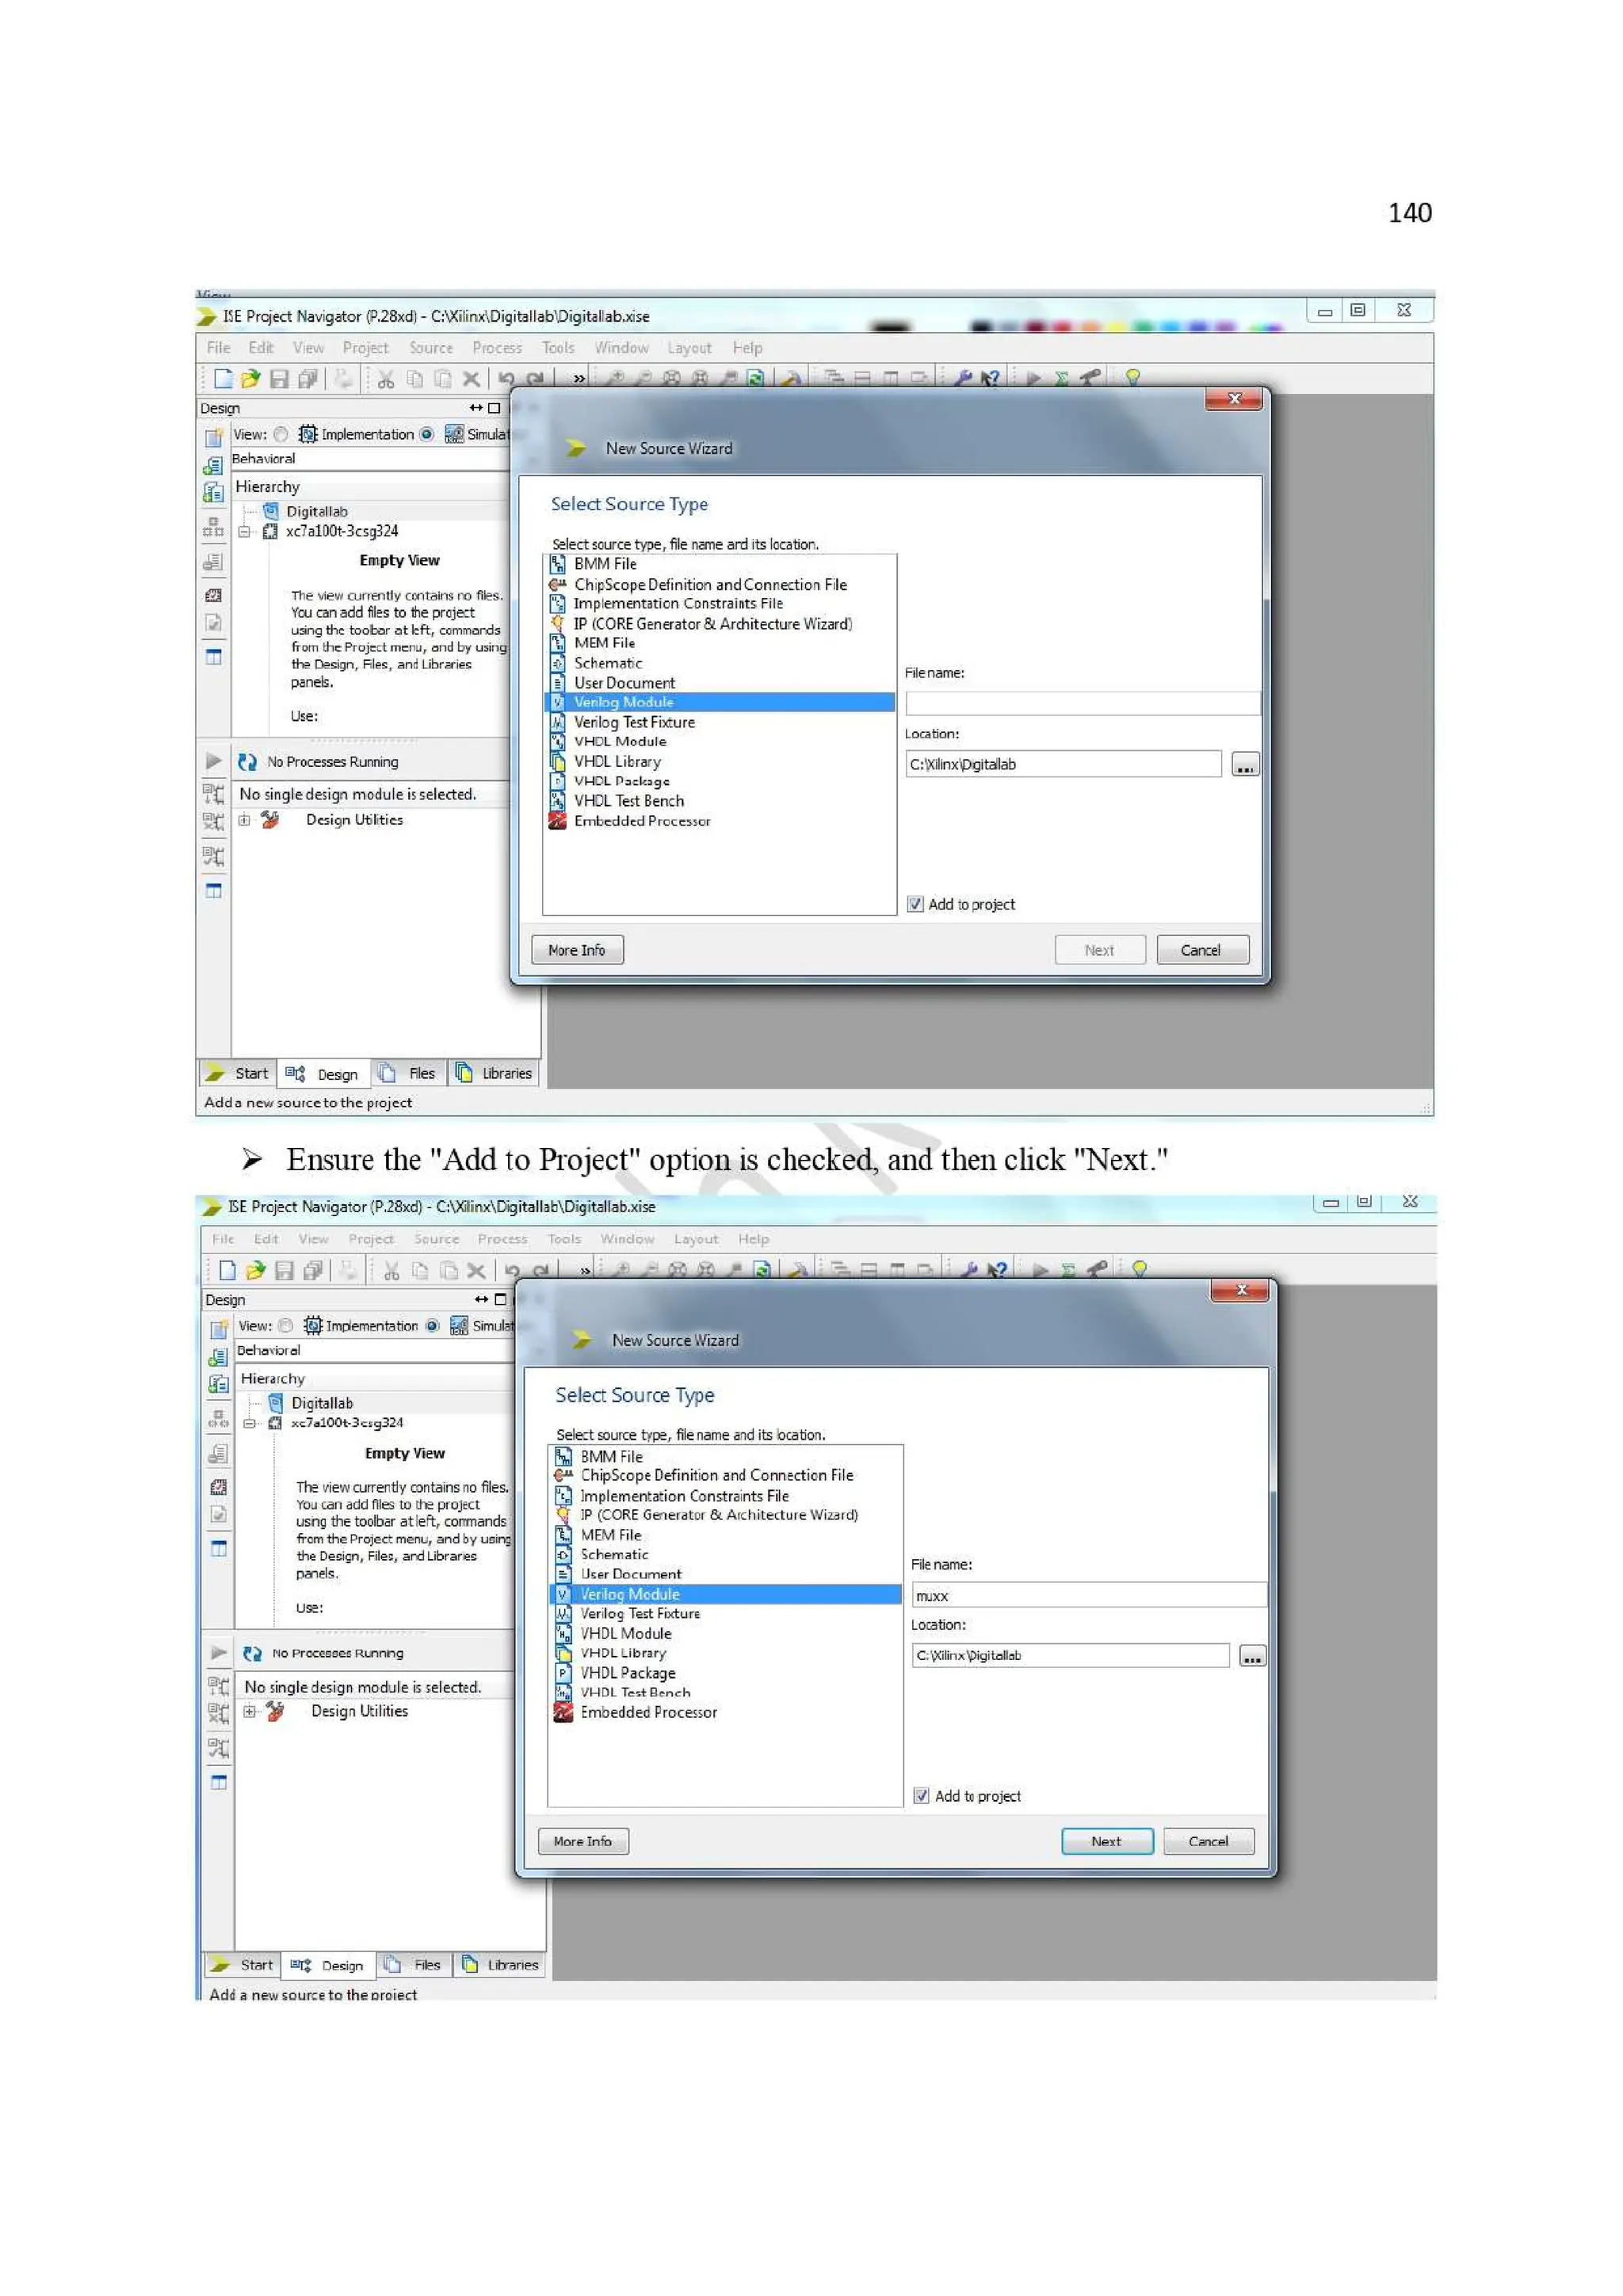1623x2296 pixels.
Task: Click refresh icon beside No Processes Running, second screenshot
Action: pyautogui.click(x=252, y=1653)
